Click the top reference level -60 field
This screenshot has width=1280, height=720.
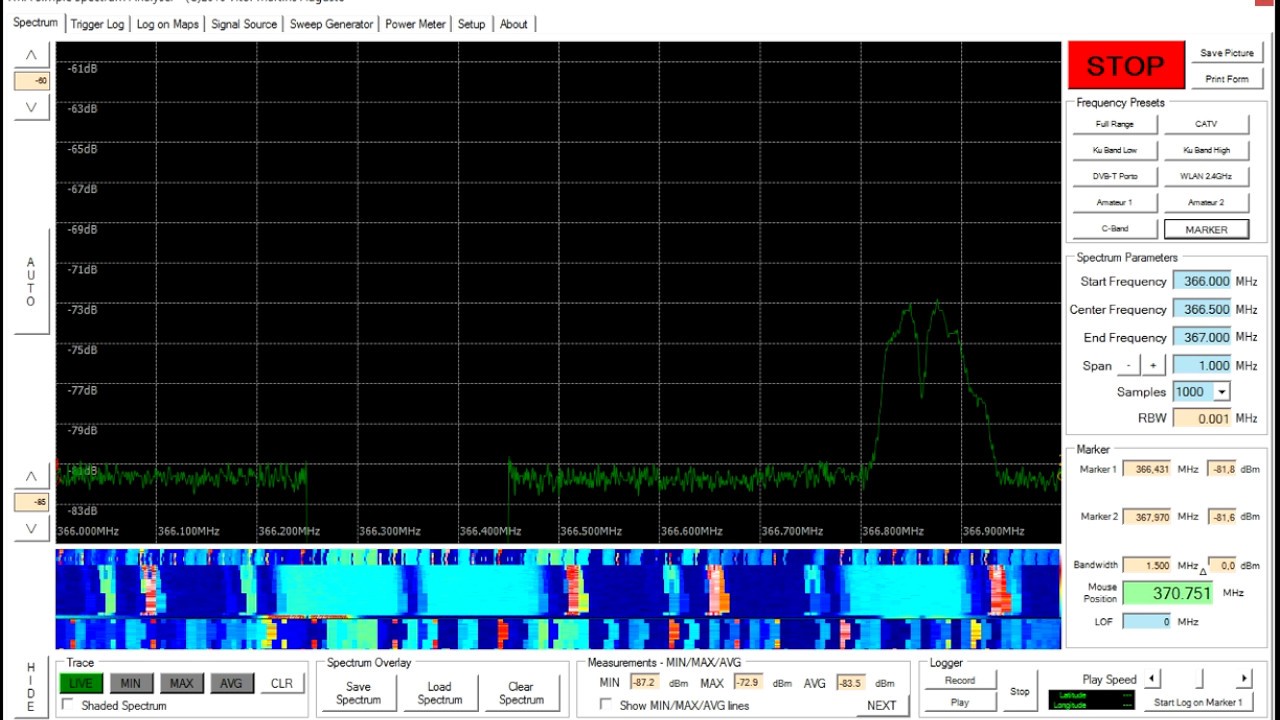coord(31,81)
